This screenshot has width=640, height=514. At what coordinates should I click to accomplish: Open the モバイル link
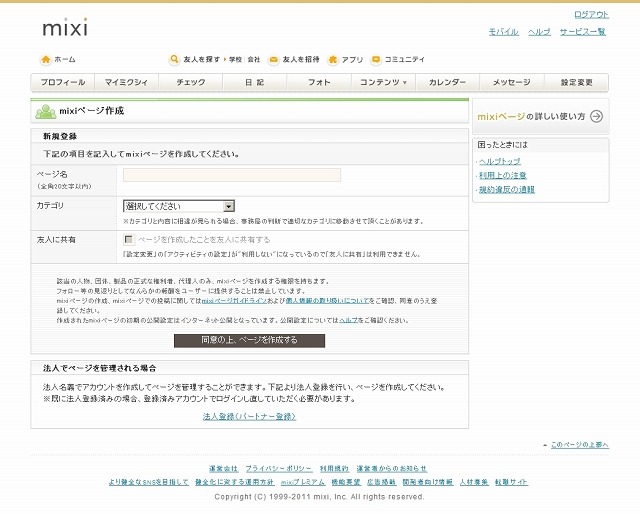504,32
